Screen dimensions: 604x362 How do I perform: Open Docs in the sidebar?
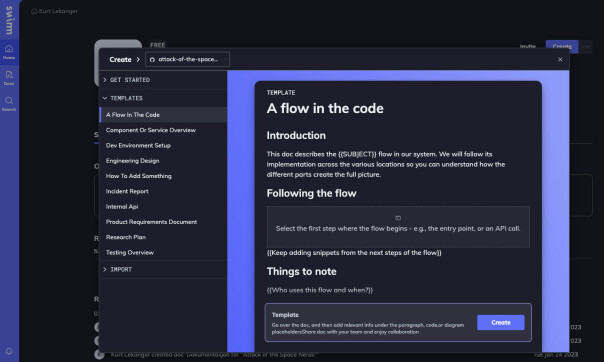click(9, 78)
